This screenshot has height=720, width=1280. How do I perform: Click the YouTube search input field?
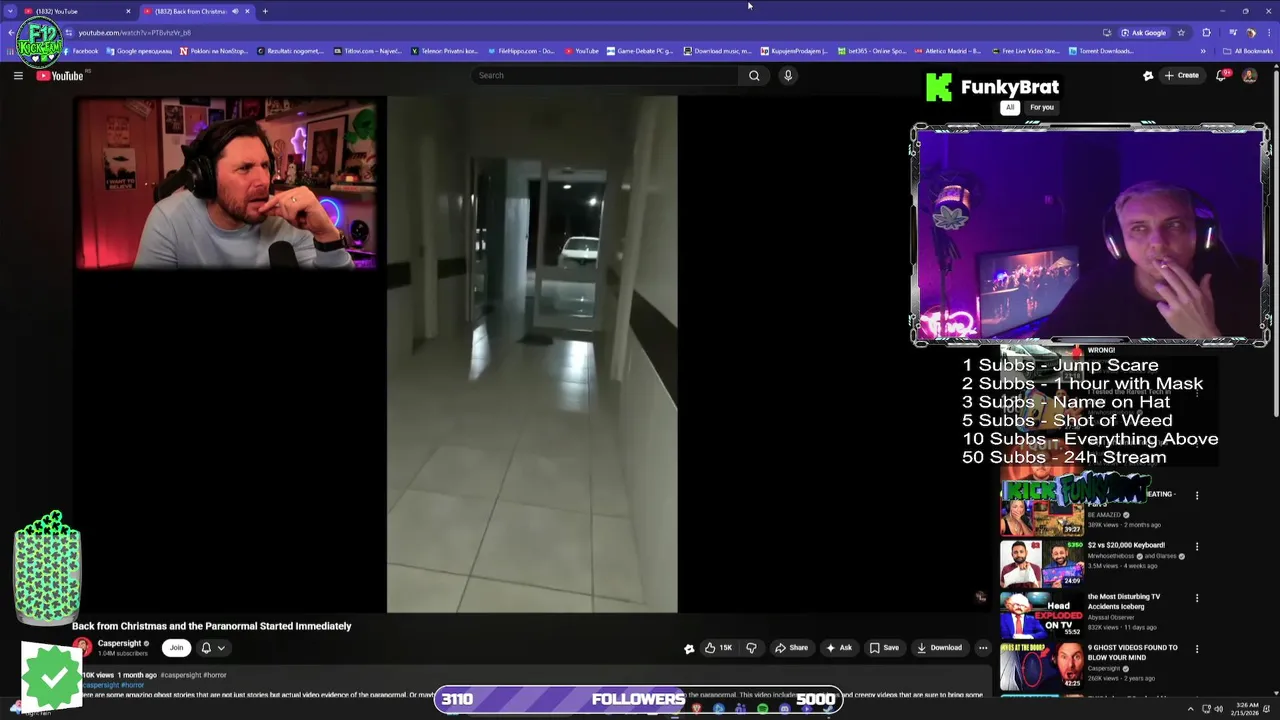[x=605, y=75]
